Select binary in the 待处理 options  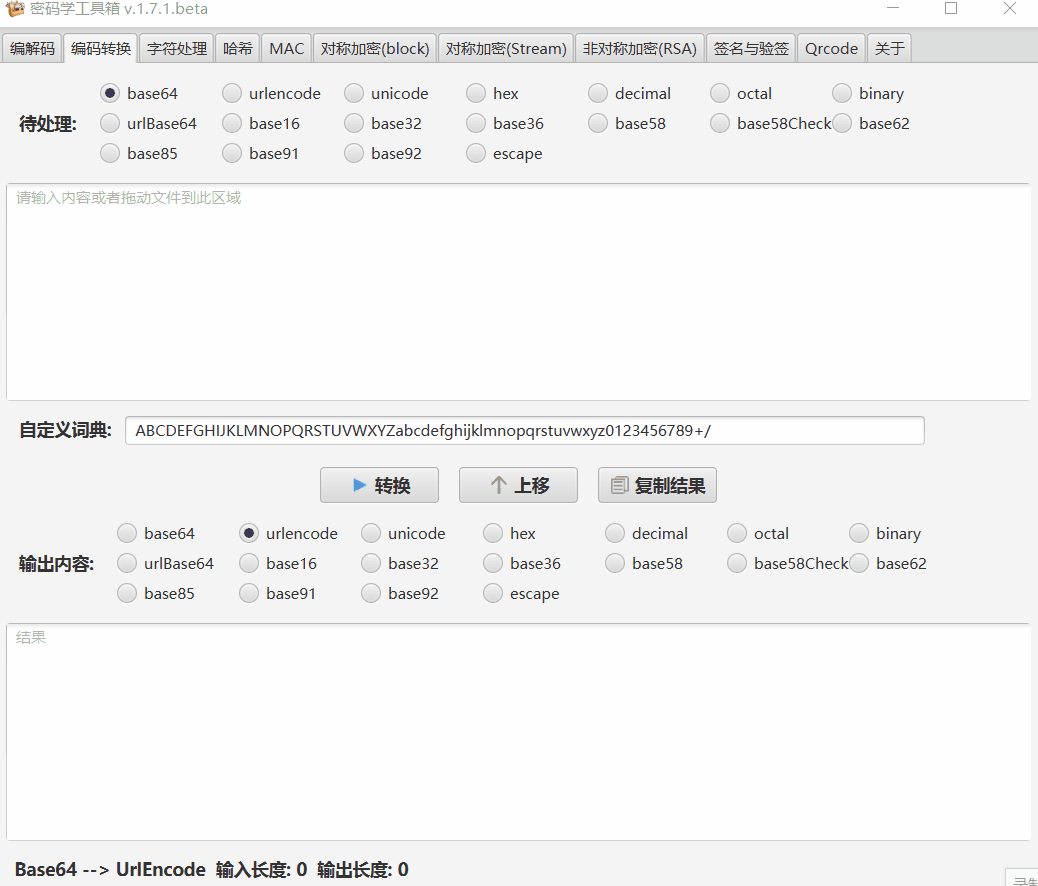(x=841, y=93)
